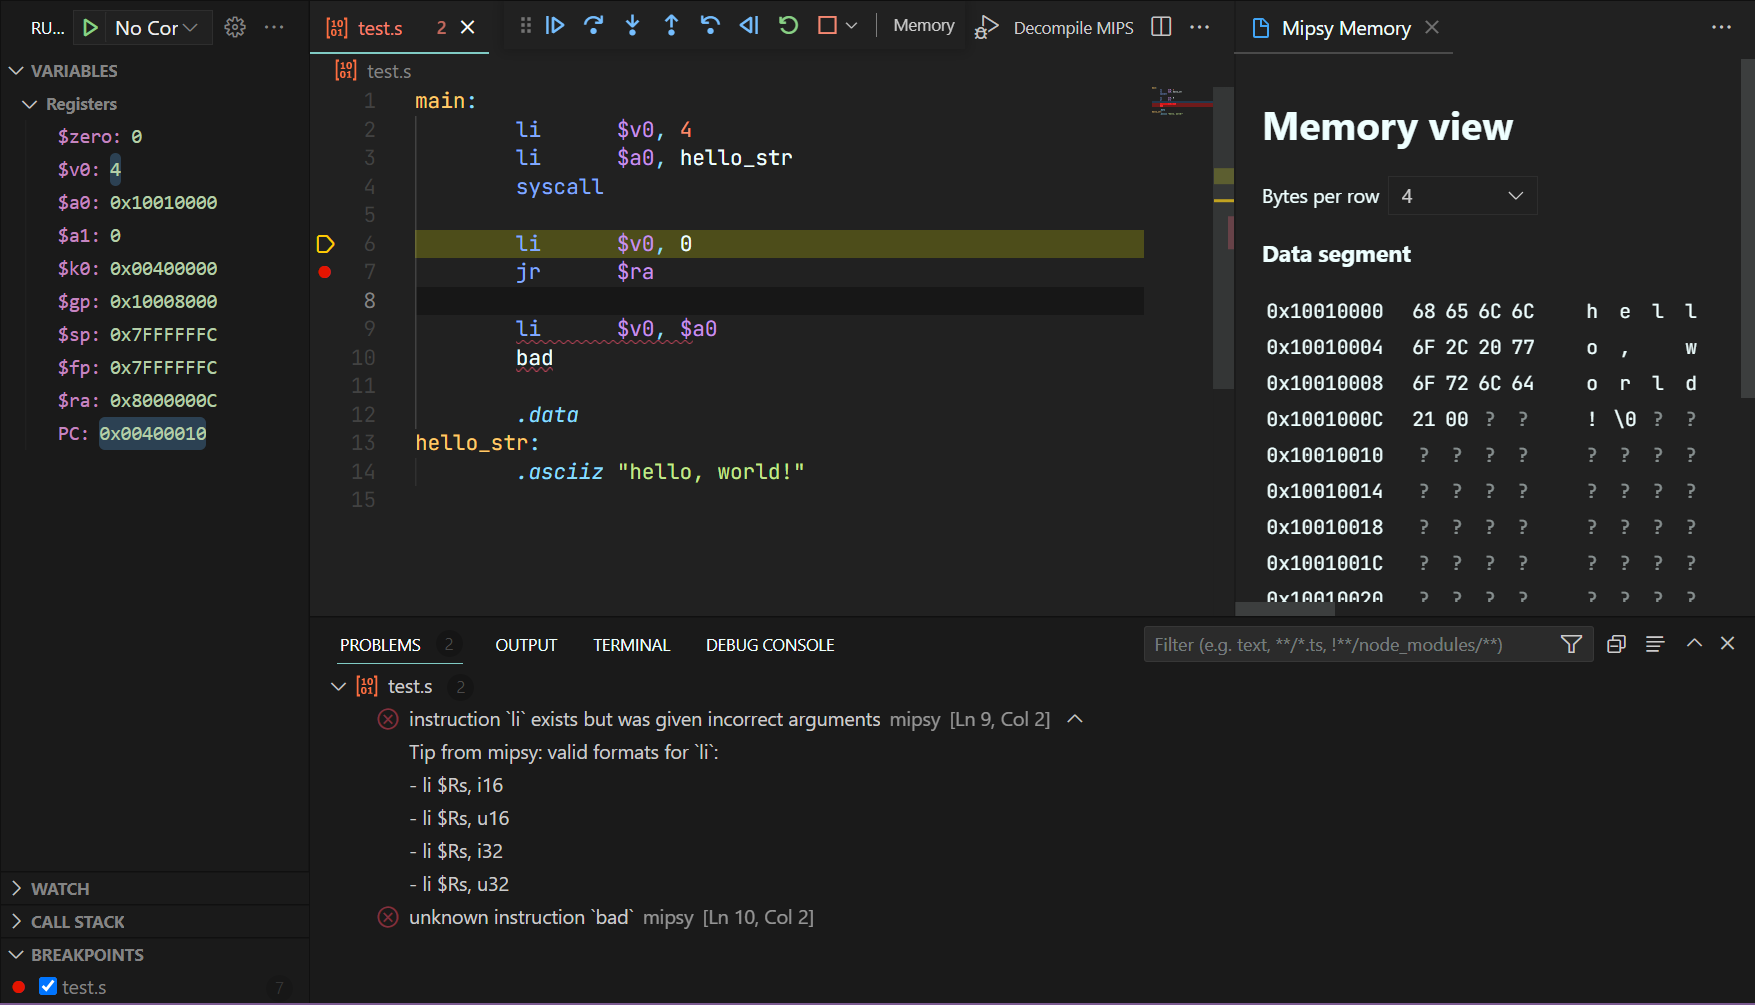Reverse continue debug execution
This screenshot has height=1005, width=1755.
tap(749, 26)
